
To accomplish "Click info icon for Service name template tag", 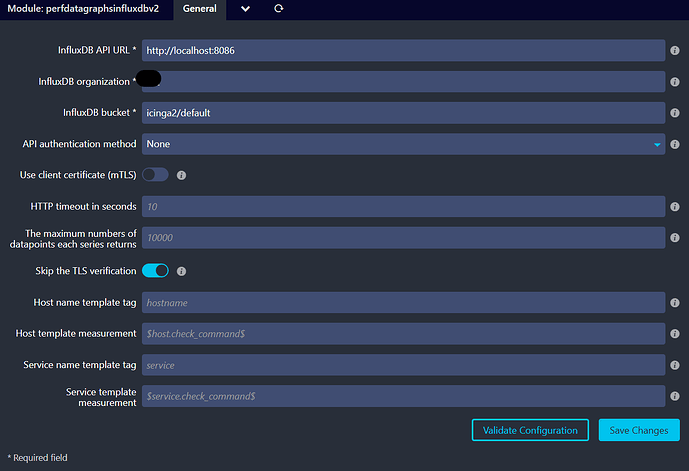I will [674, 365].
